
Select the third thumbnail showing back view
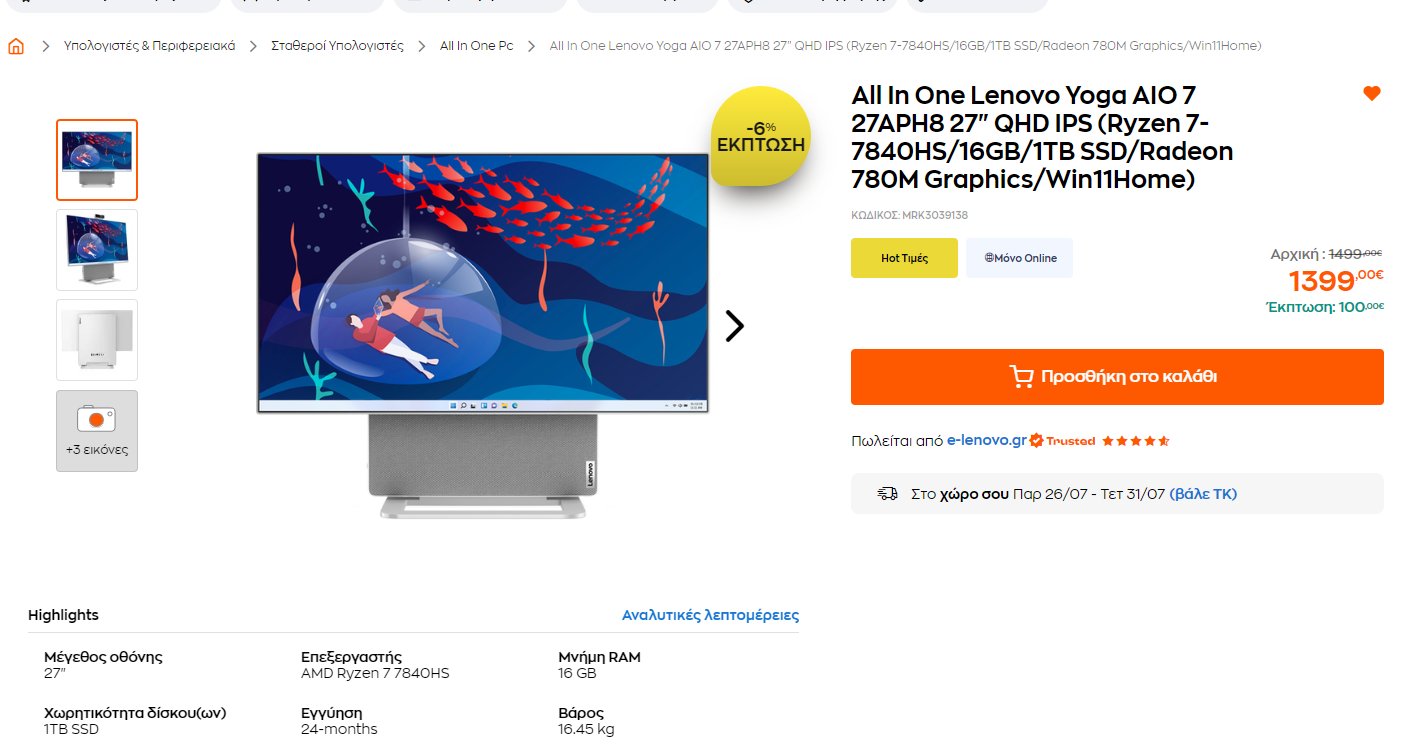tap(97, 340)
